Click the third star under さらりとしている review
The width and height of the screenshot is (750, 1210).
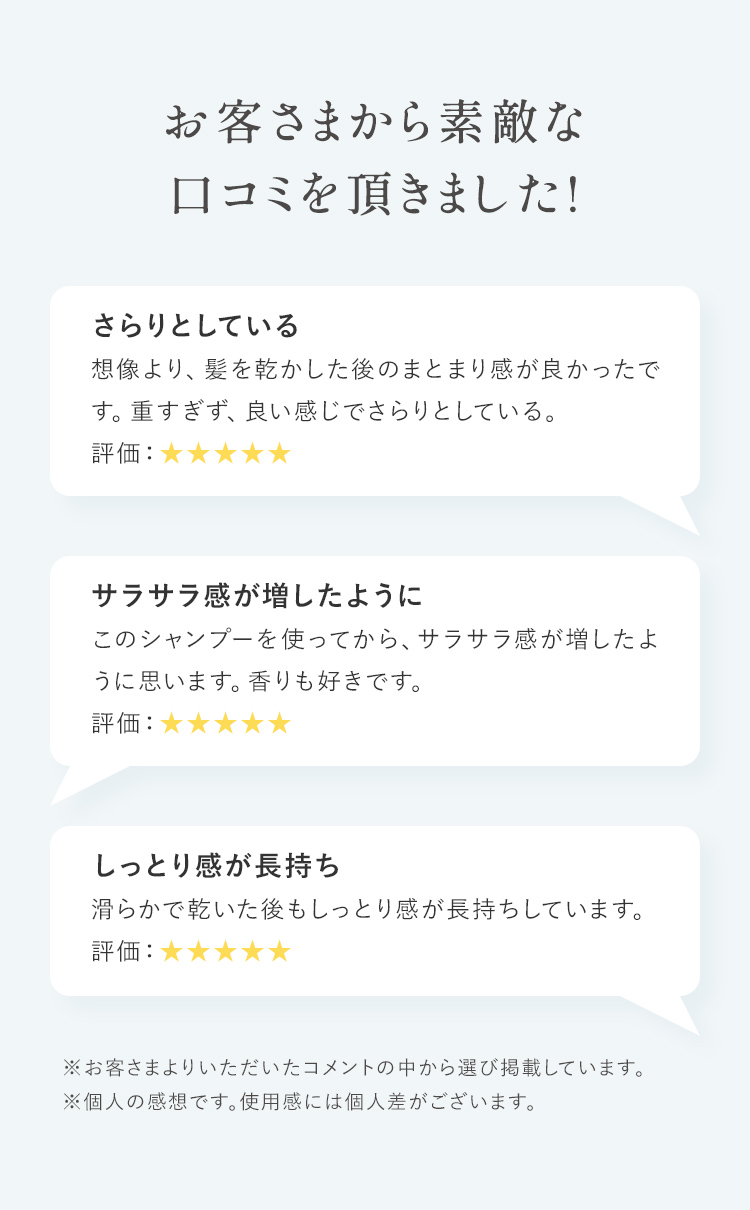[x=225, y=454]
